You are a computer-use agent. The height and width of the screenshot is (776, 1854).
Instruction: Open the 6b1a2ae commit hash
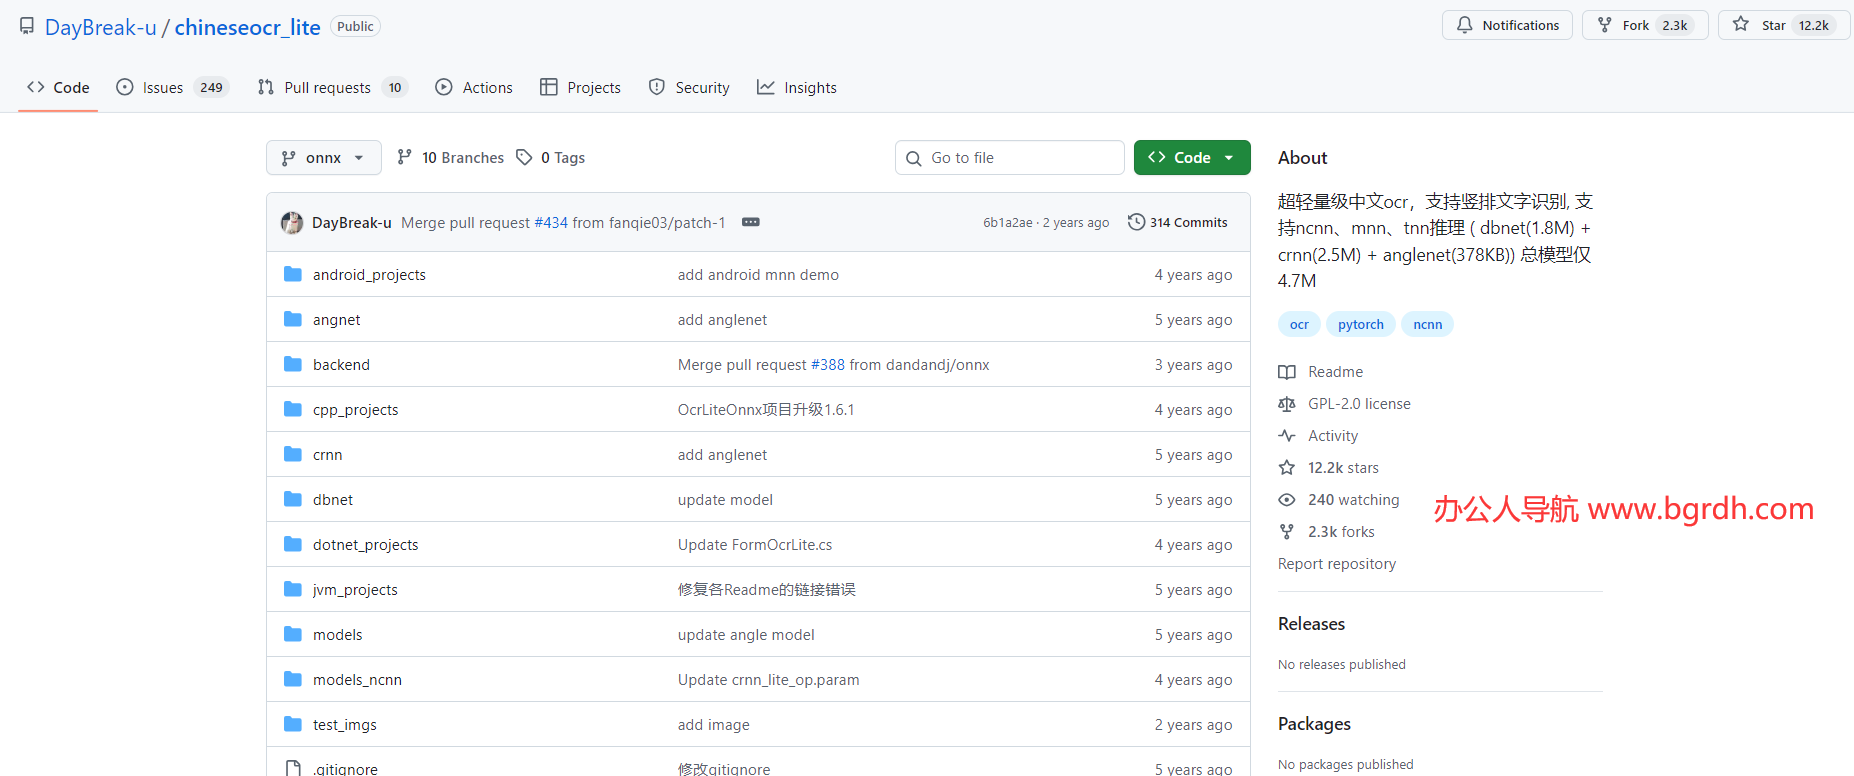click(1007, 223)
